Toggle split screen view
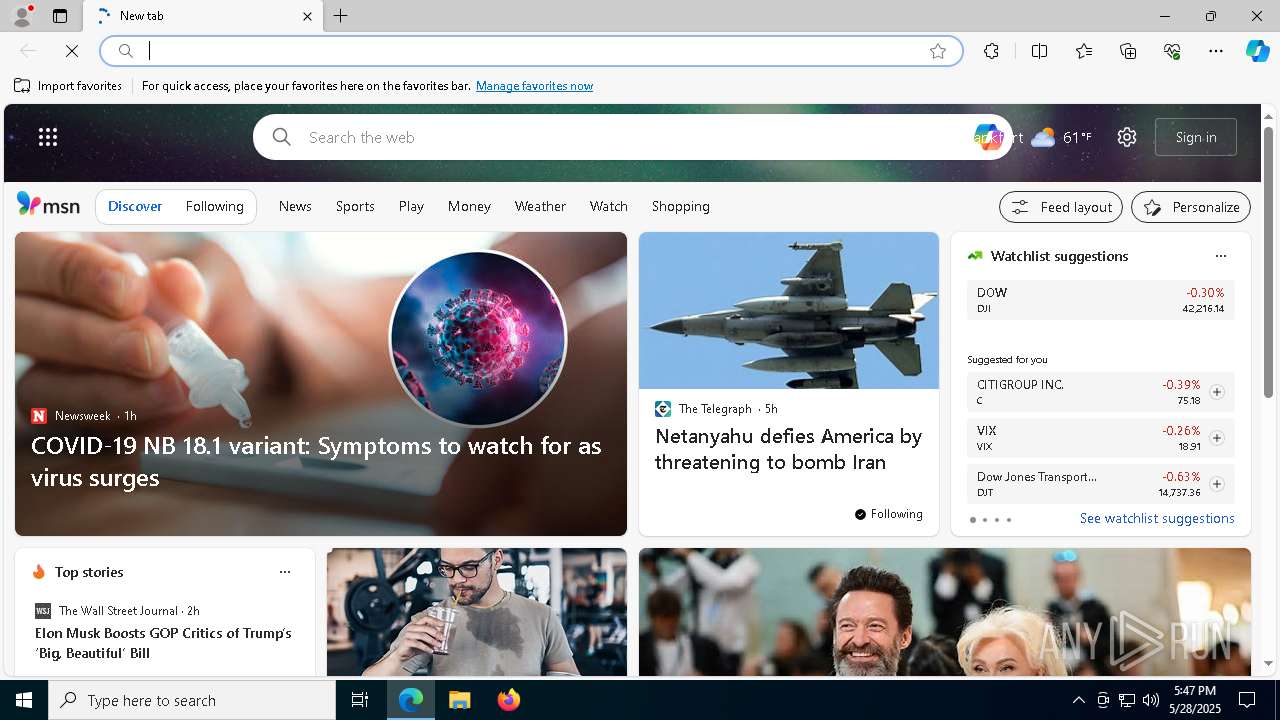 point(1039,51)
